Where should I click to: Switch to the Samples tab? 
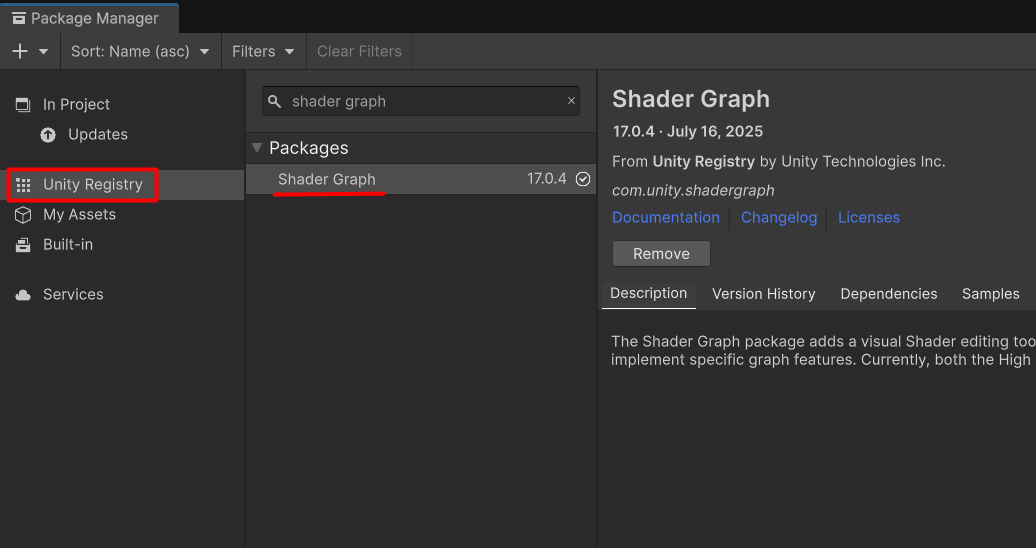click(x=990, y=294)
